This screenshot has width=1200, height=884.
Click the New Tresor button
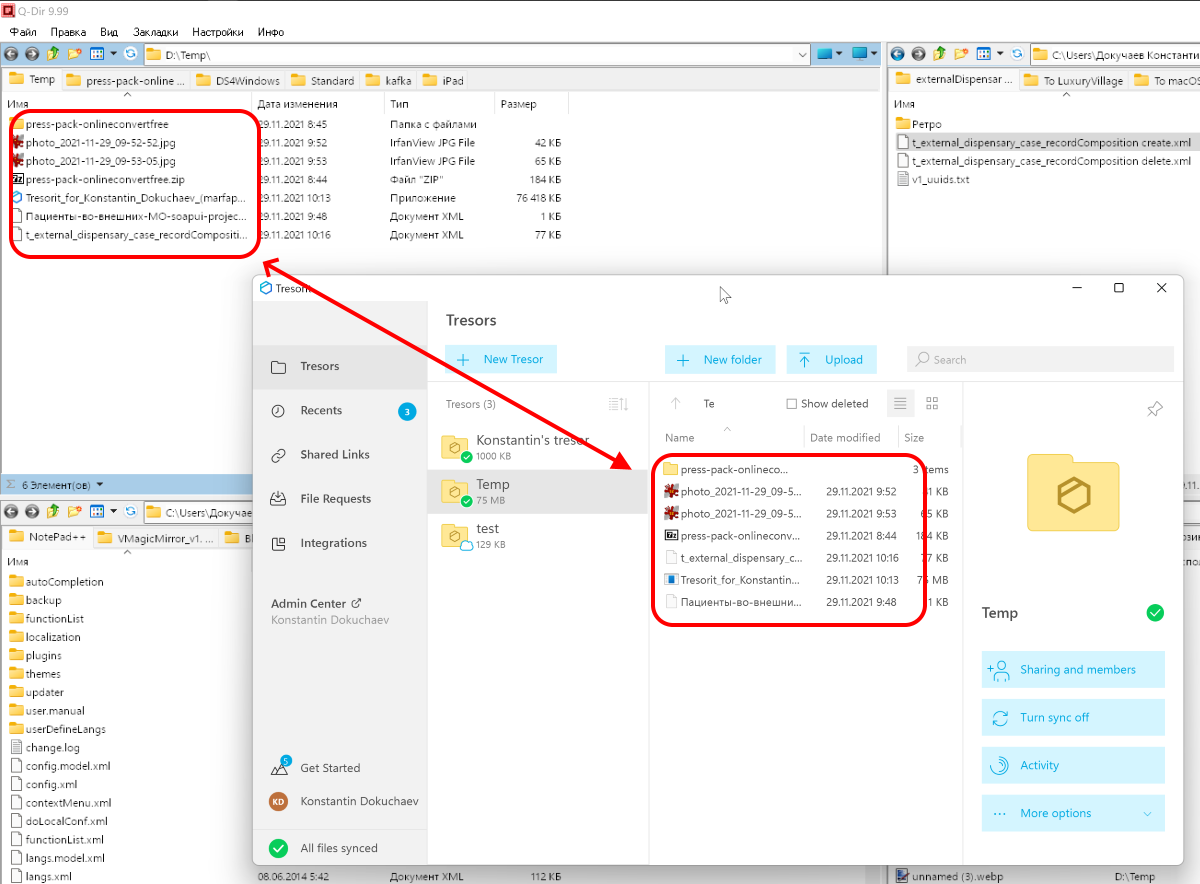tap(500, 359)
